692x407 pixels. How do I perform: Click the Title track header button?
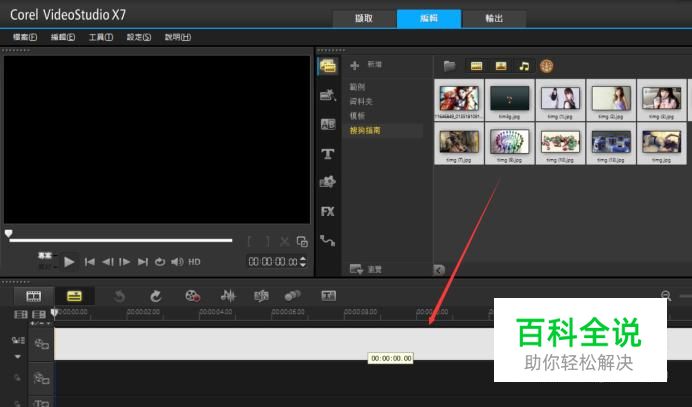[x=41, y=403]
